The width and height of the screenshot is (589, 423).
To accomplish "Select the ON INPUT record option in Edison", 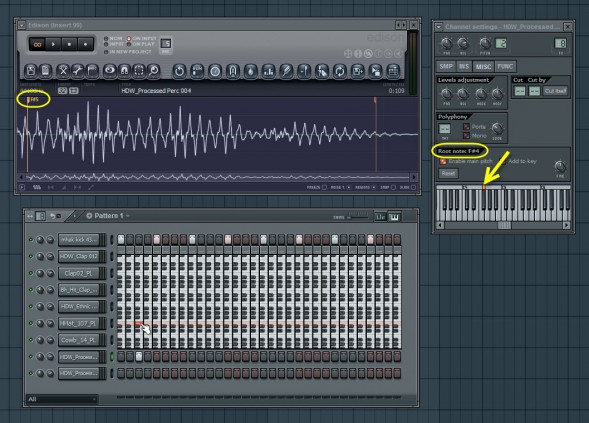I will [x=142, y=38].
